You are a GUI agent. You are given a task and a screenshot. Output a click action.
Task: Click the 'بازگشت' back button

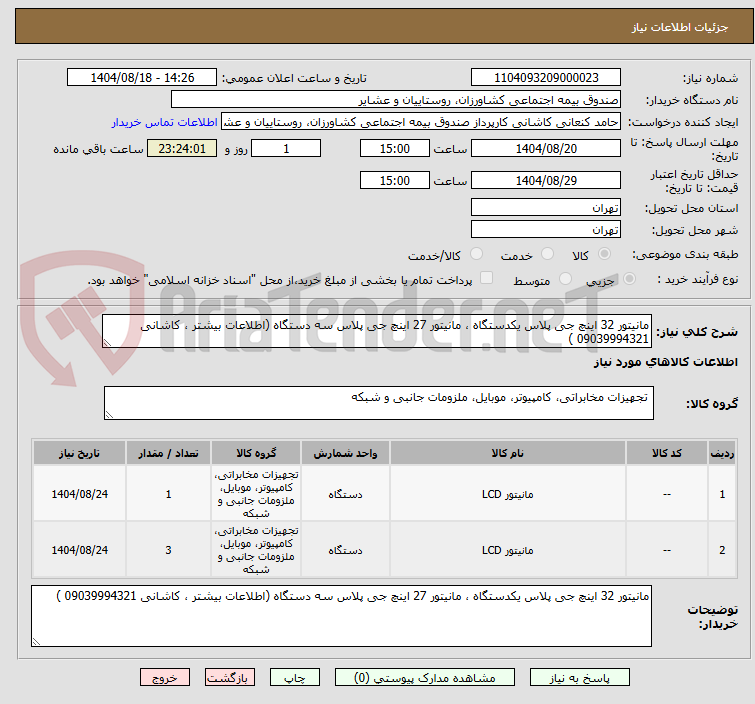227,677
